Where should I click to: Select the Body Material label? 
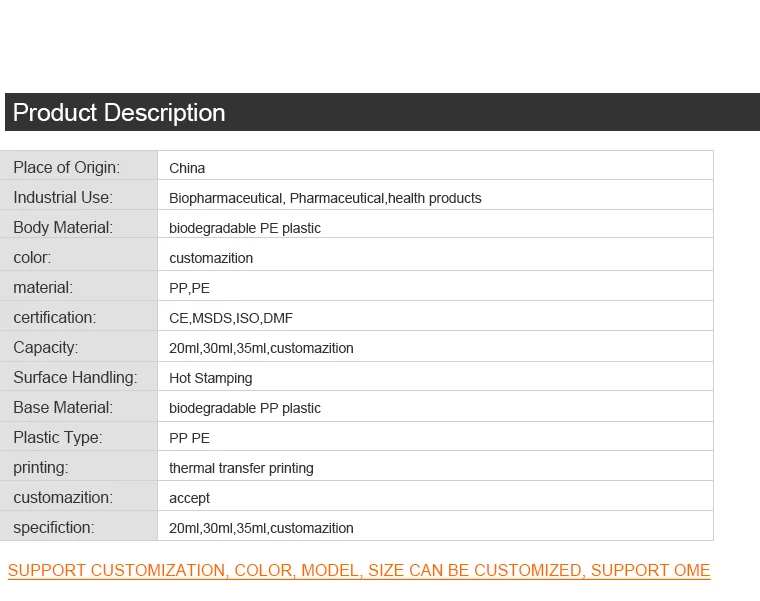click(63, 227)
